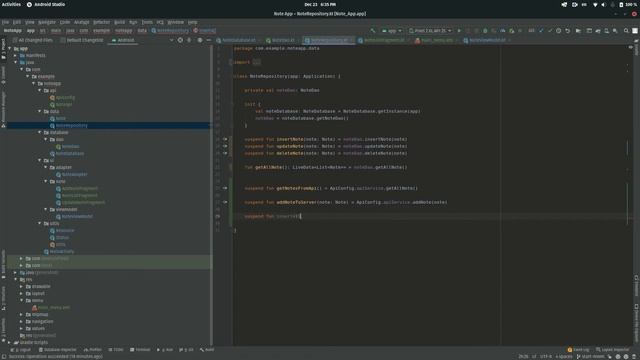Open Event Log in status bar
The width and height of the screenshot is (640, 360).
578,350
